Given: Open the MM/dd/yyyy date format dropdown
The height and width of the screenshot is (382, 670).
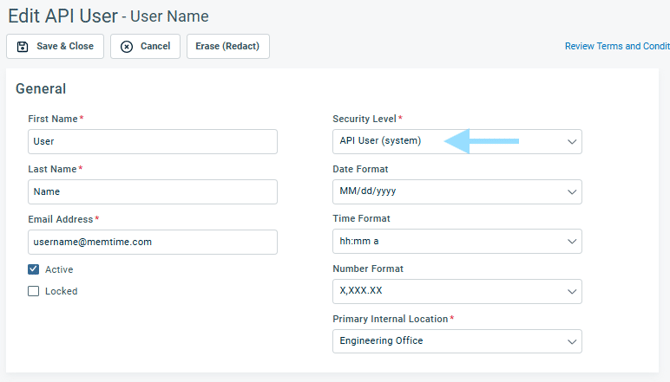Looking at the screenshot, I should (x=457, y=191).
